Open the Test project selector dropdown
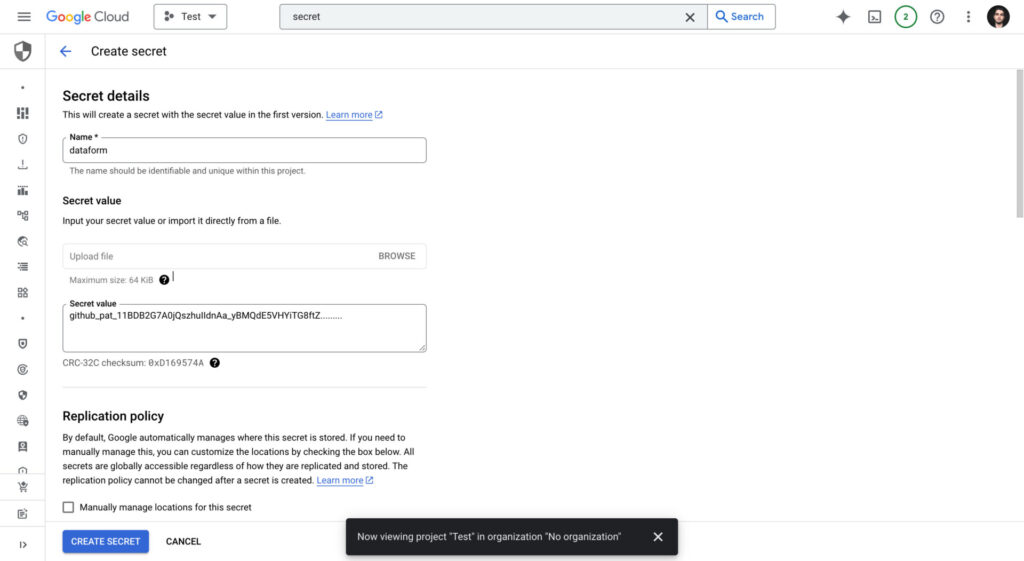 pyautogui.click(x=190, y=17)
